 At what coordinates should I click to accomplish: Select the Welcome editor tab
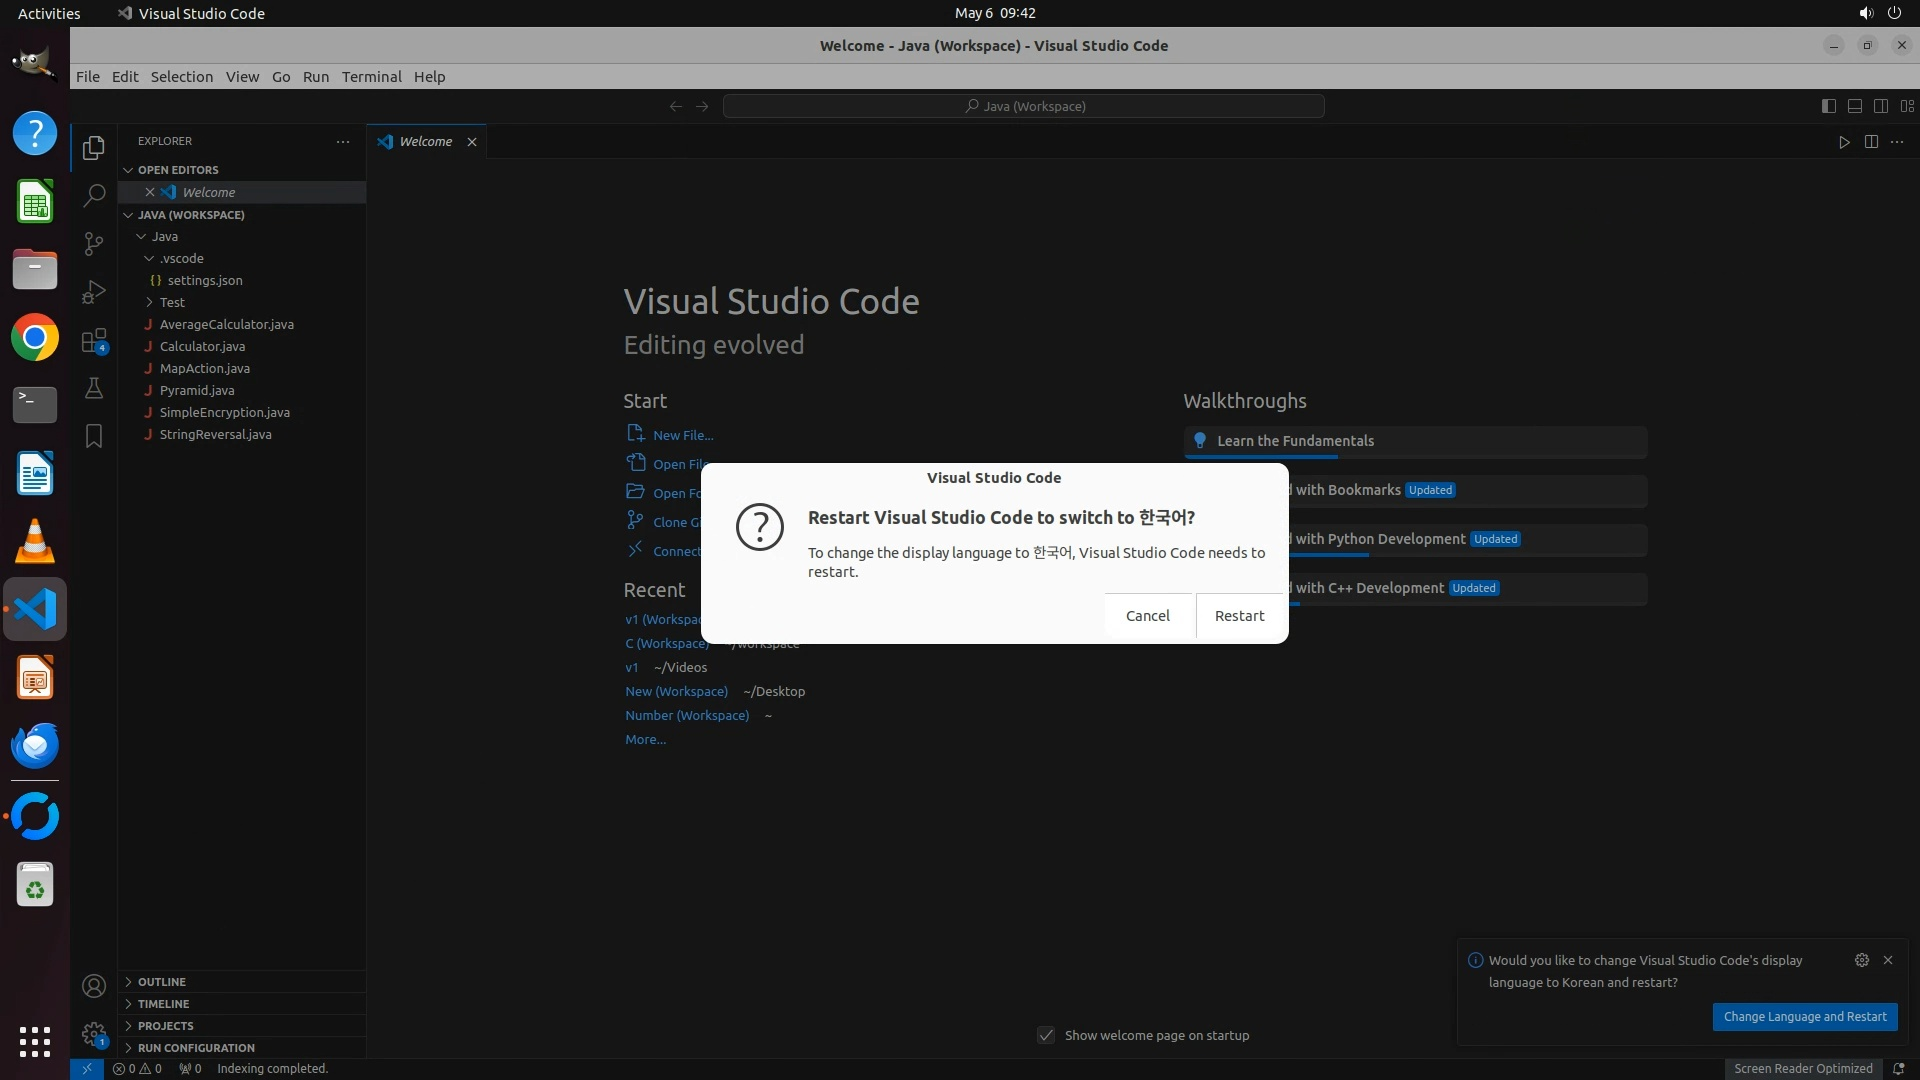(x=425, y=142)
